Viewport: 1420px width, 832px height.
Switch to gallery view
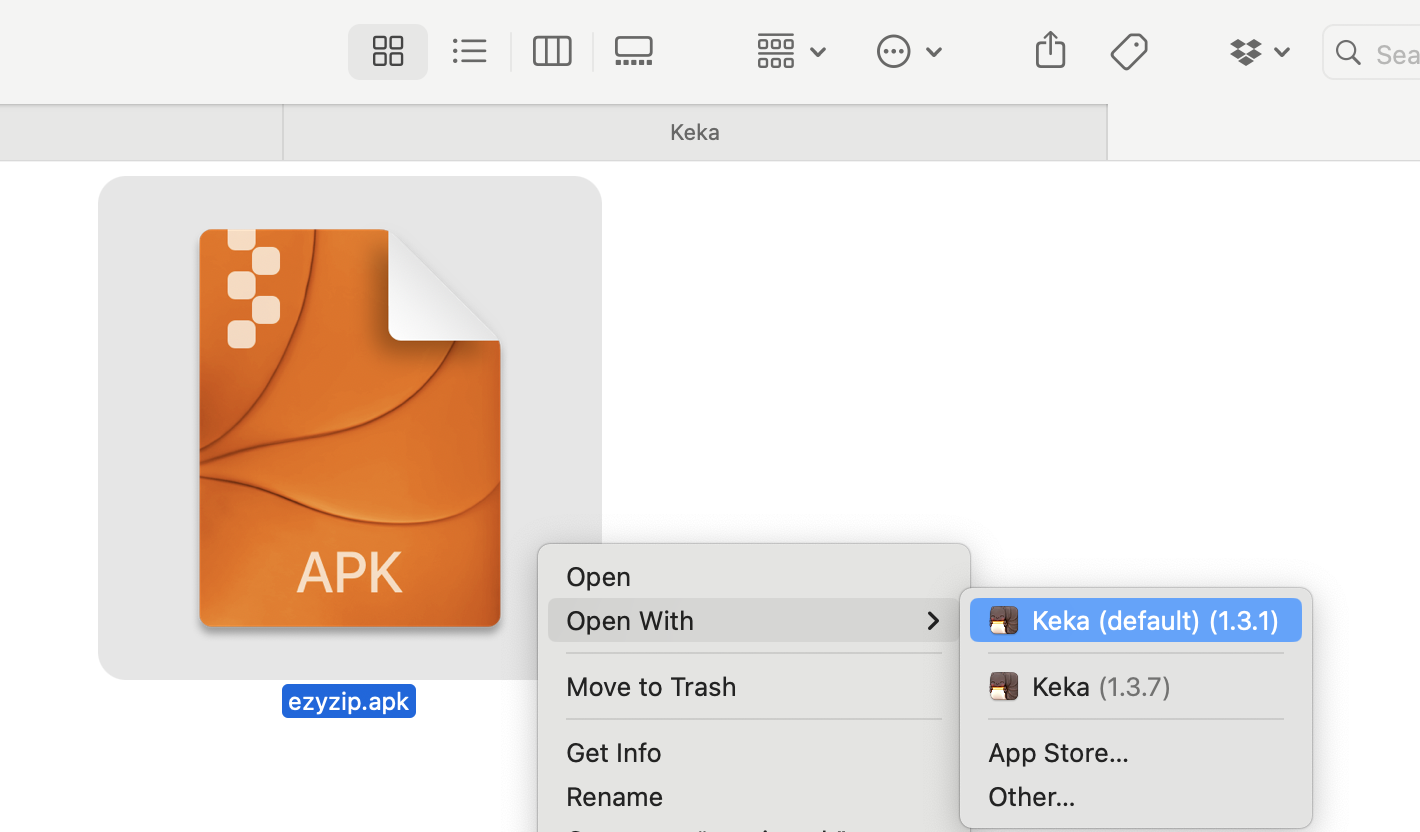click(633, 51)
